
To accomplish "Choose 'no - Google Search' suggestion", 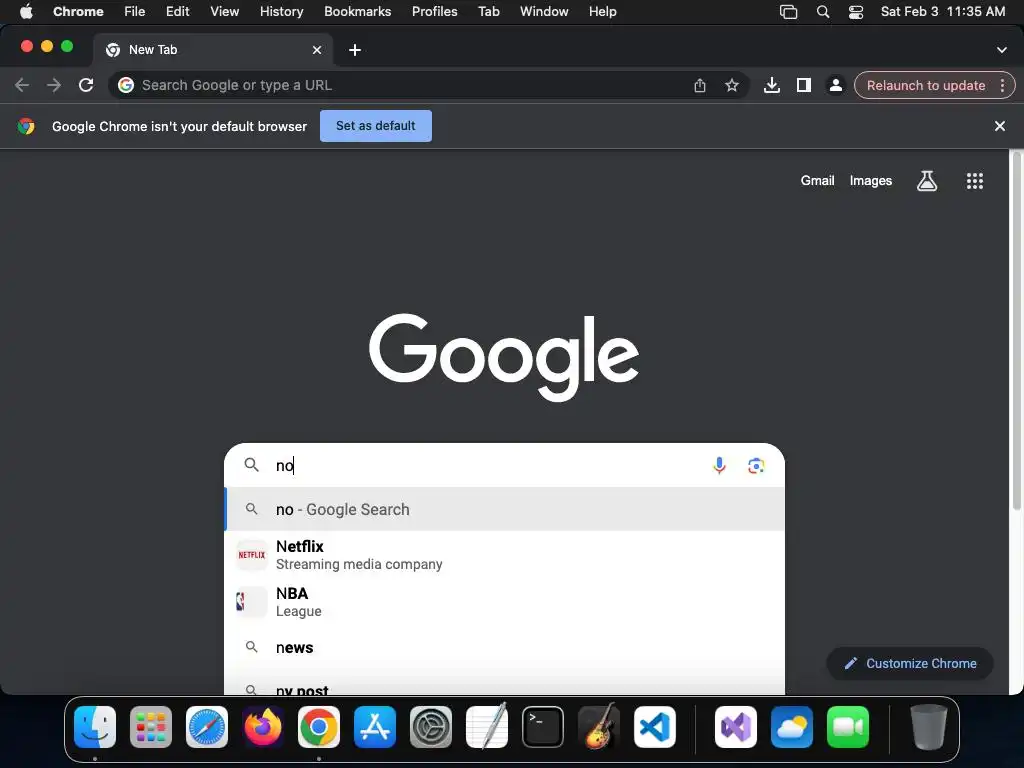I will (504, 509).
